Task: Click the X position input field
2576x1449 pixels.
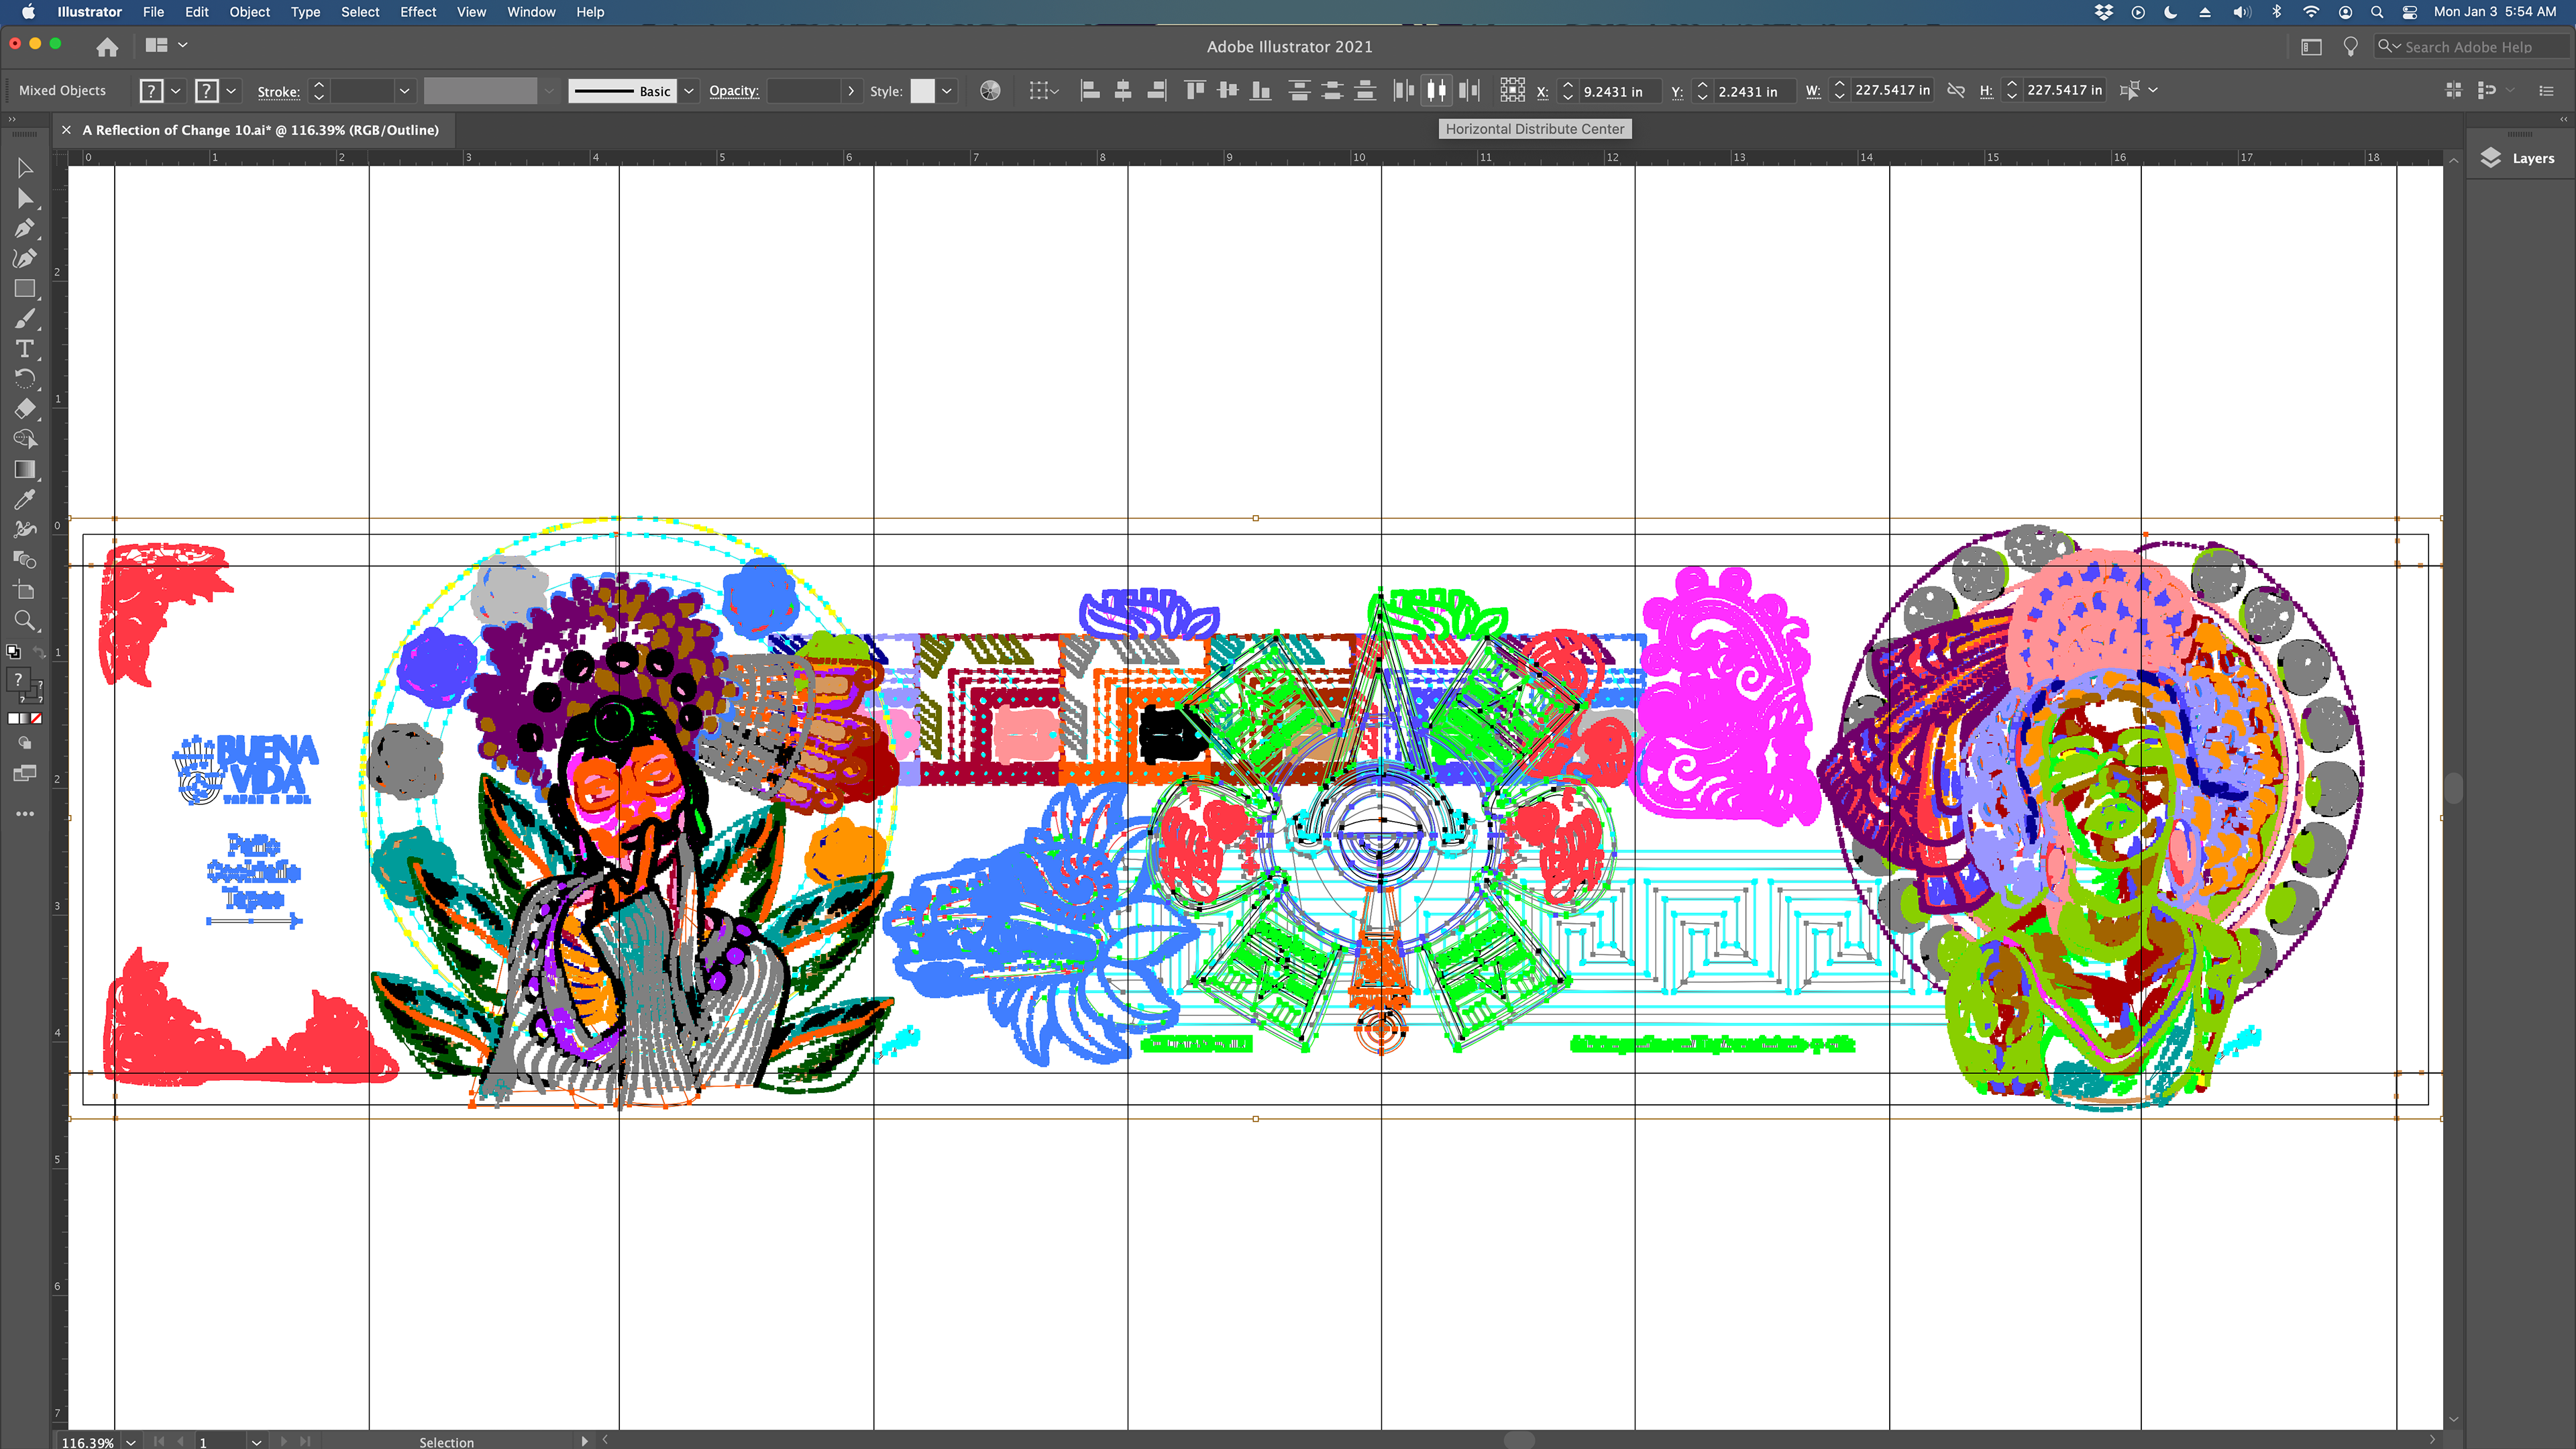Action: [1618, 91]
